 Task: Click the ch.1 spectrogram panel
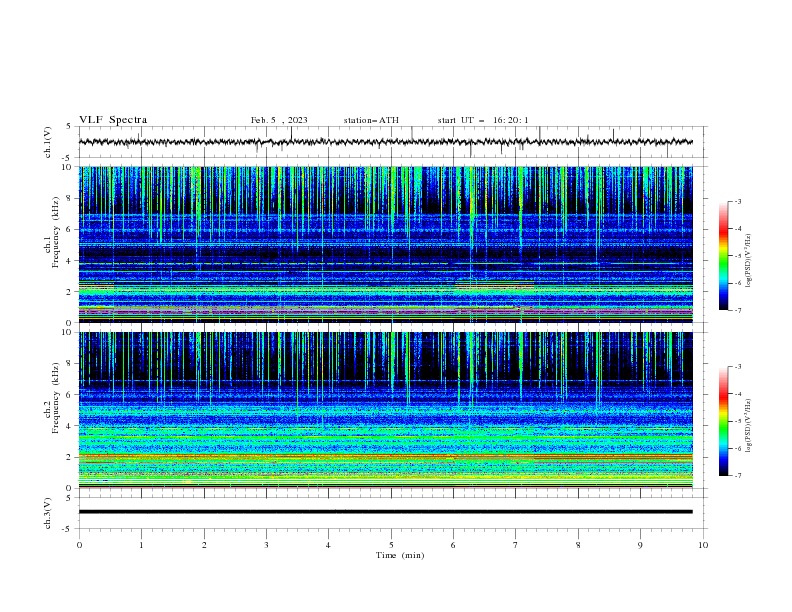pyautogui.click(x=385, y=244)
